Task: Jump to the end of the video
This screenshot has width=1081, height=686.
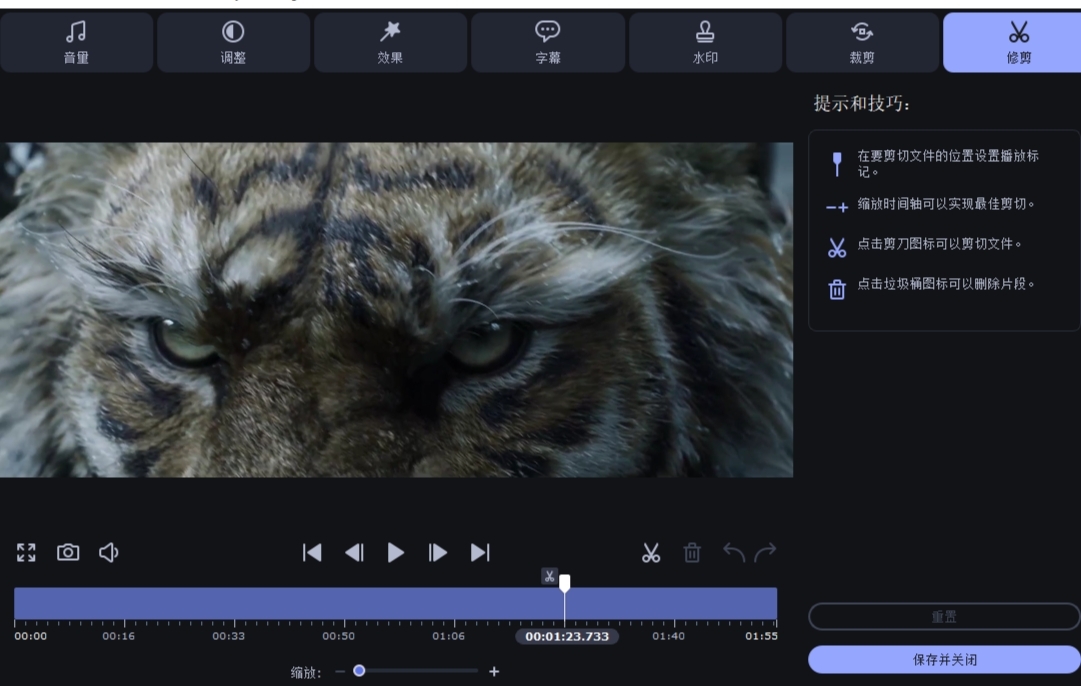Action: click(480, 552)
